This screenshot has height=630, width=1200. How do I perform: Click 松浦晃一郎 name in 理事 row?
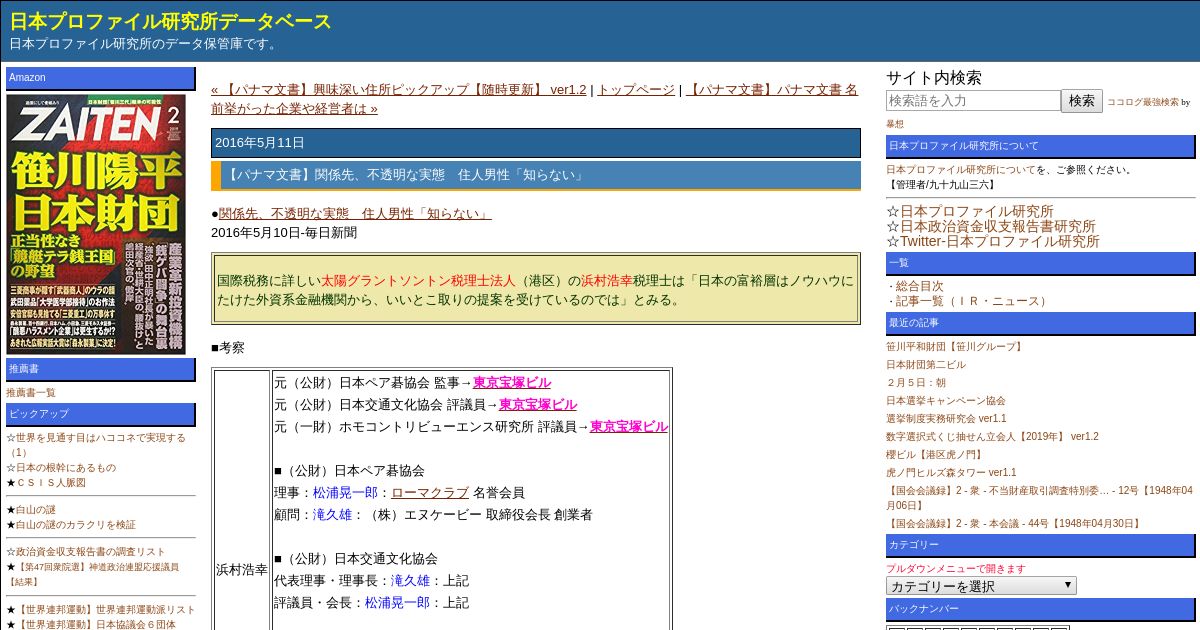345,492
